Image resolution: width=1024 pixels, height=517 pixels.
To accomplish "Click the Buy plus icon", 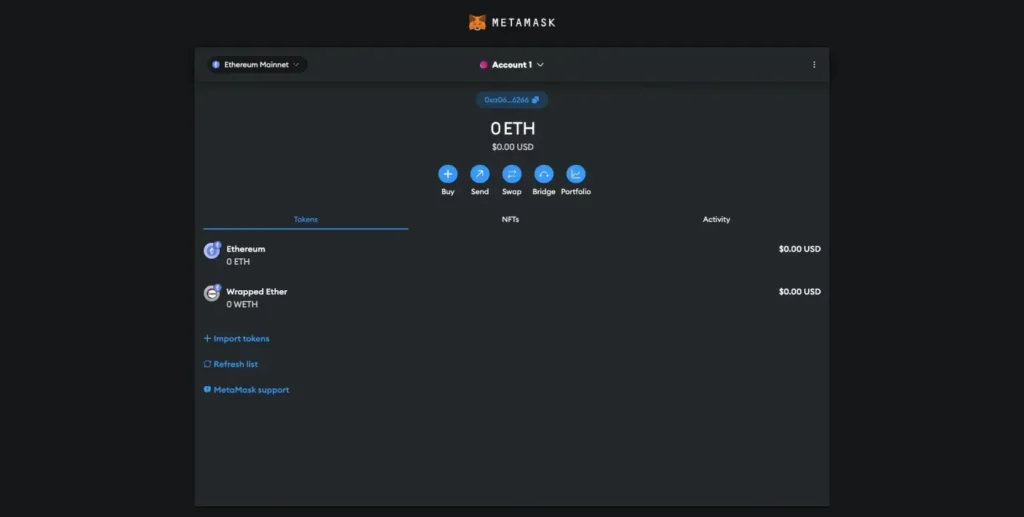I will 447,174.
